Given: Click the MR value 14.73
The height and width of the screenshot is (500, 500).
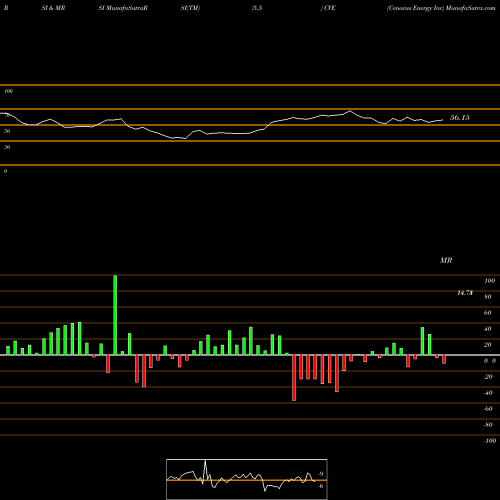Looking at the screenshot, I should [x=465, y=293].
